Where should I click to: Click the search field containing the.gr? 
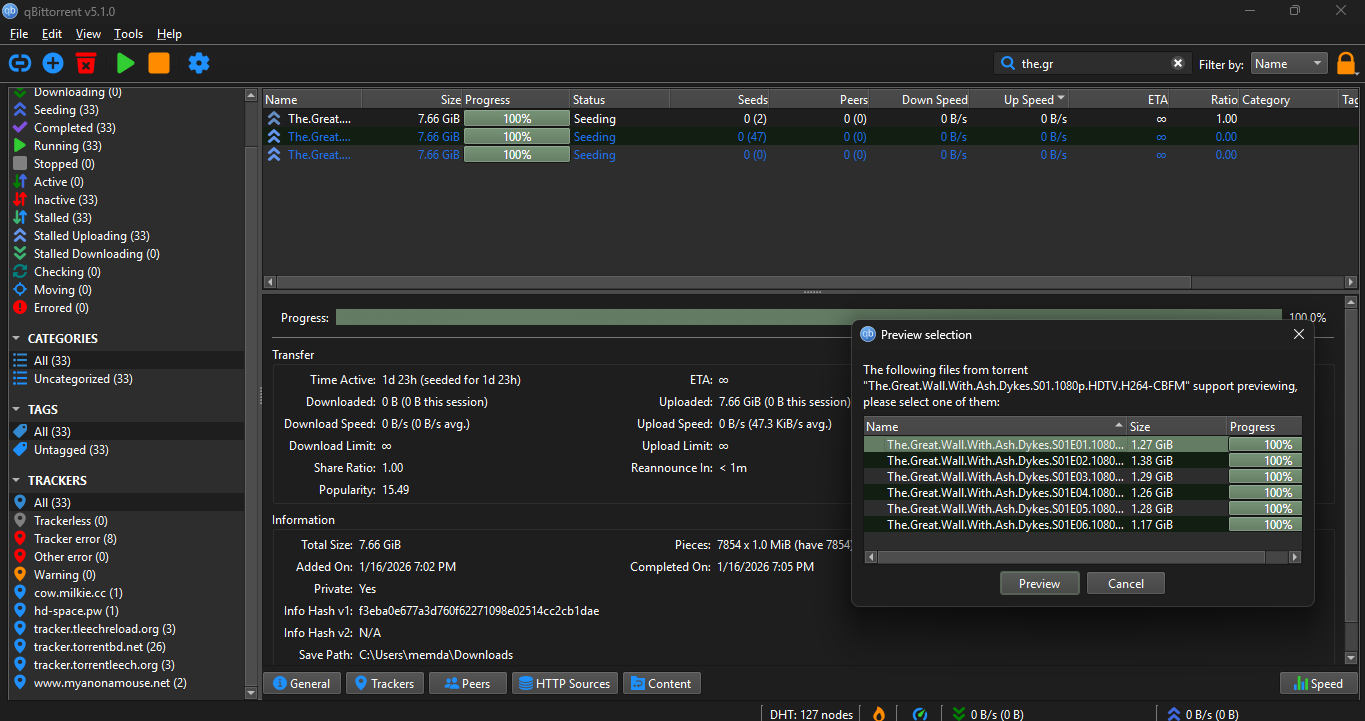[1092, 63]
